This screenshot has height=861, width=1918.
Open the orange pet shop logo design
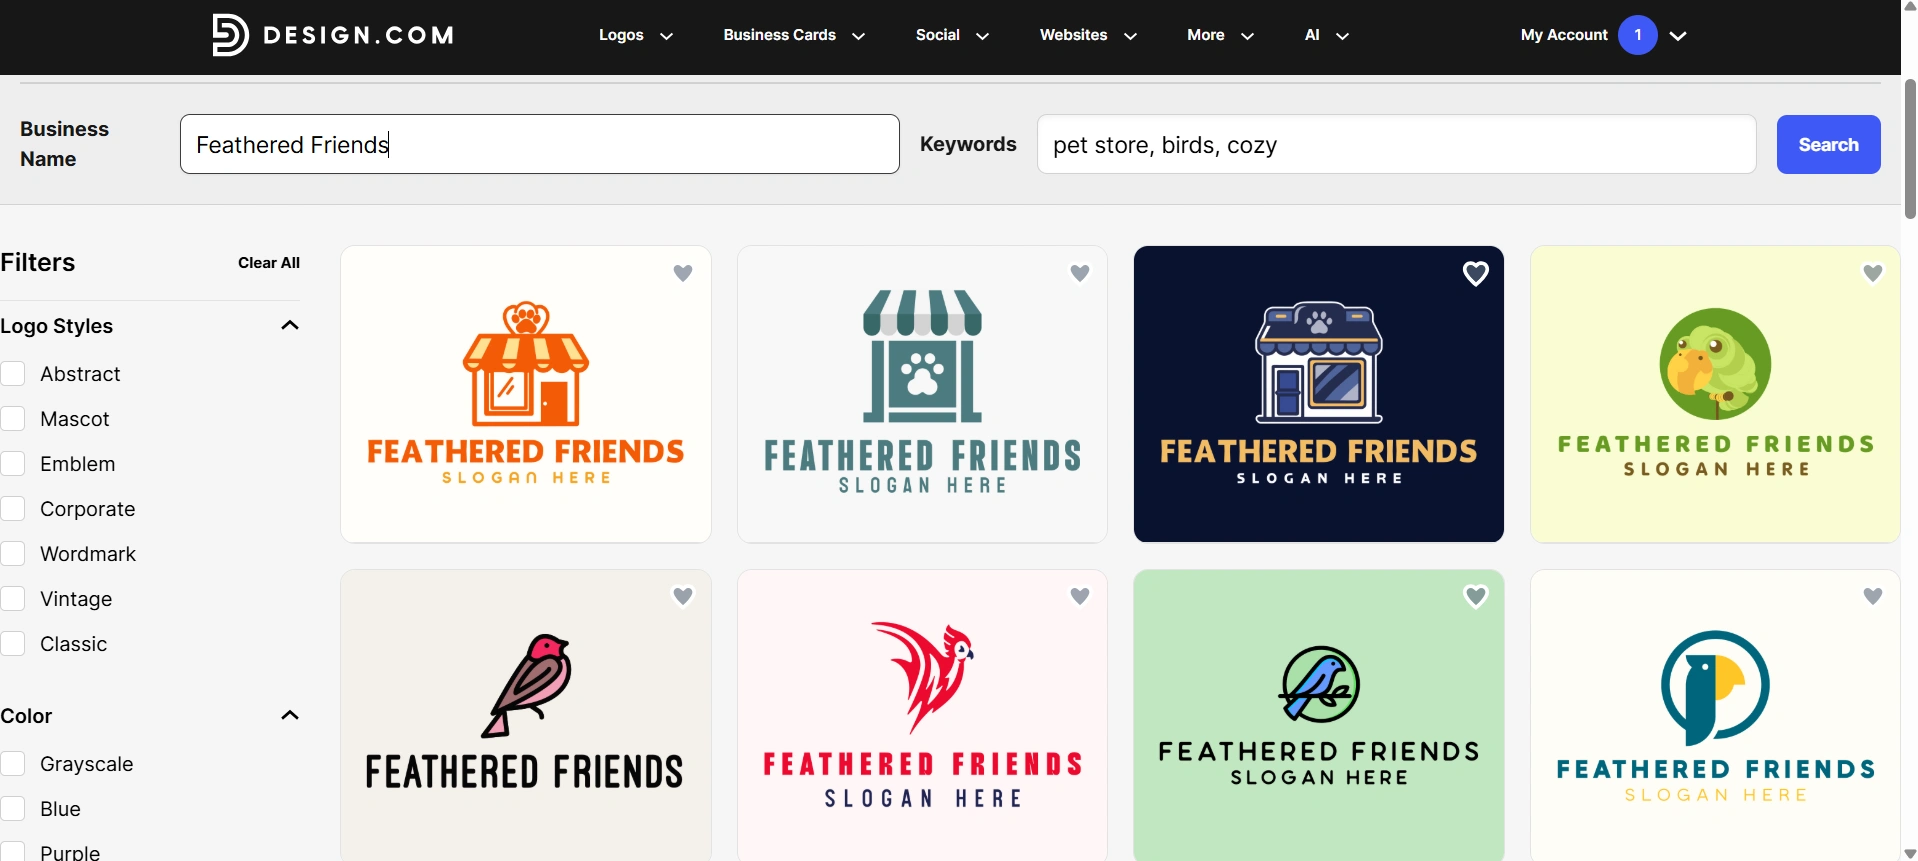point(526,394)
